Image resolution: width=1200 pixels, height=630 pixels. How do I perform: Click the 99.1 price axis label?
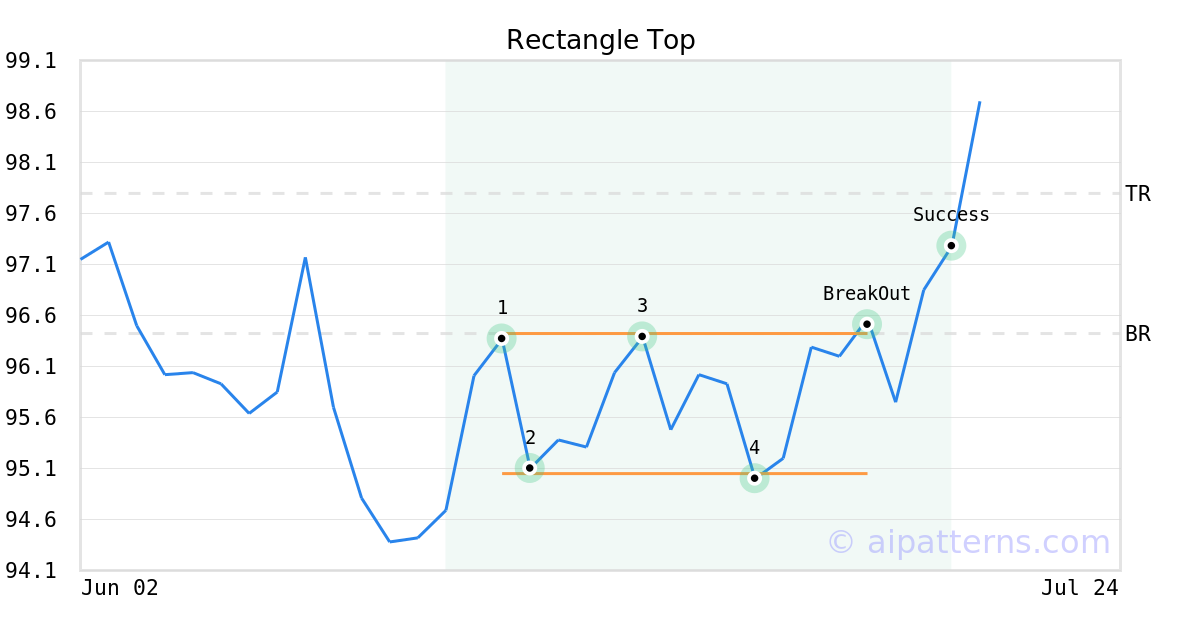tap(31, 61)
